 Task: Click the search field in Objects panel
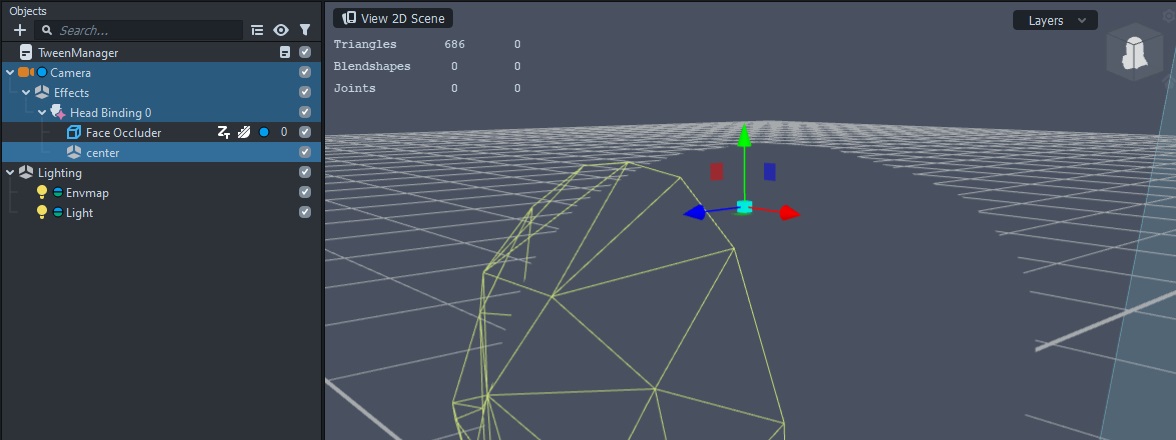tap(139, 30)
